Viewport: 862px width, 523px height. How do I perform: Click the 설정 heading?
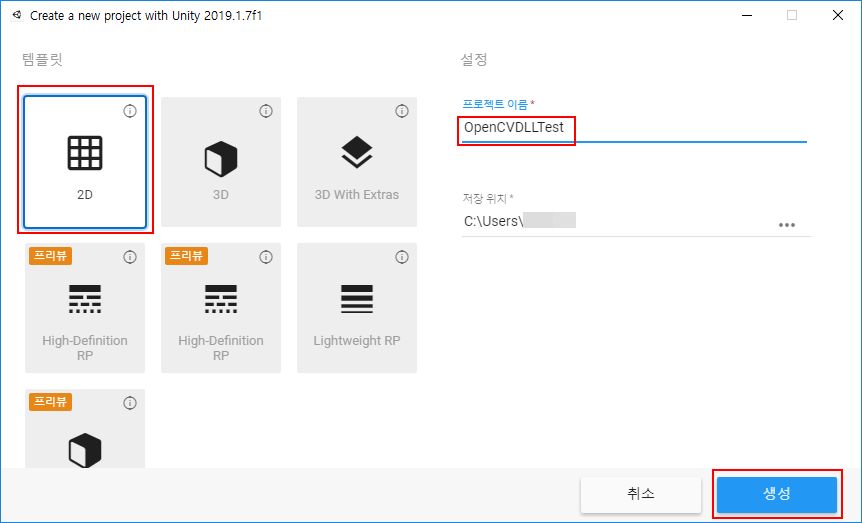point(474,59)
